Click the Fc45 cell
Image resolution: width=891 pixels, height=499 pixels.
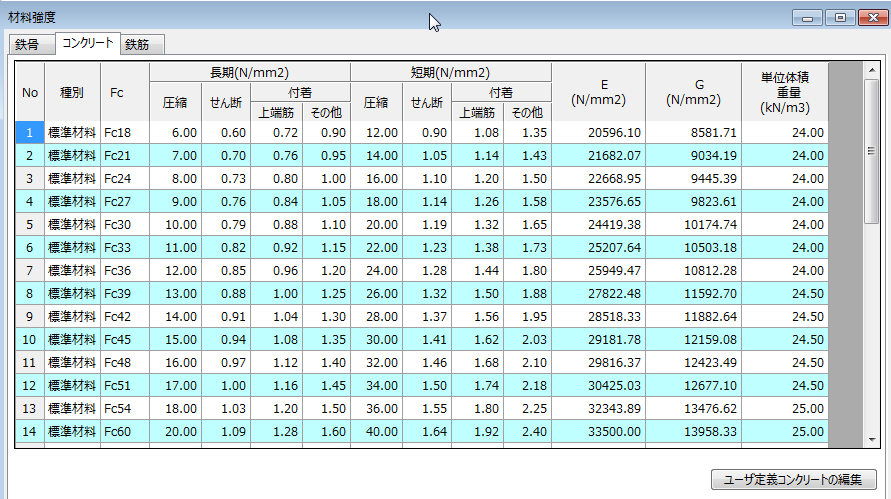[125, 339]
